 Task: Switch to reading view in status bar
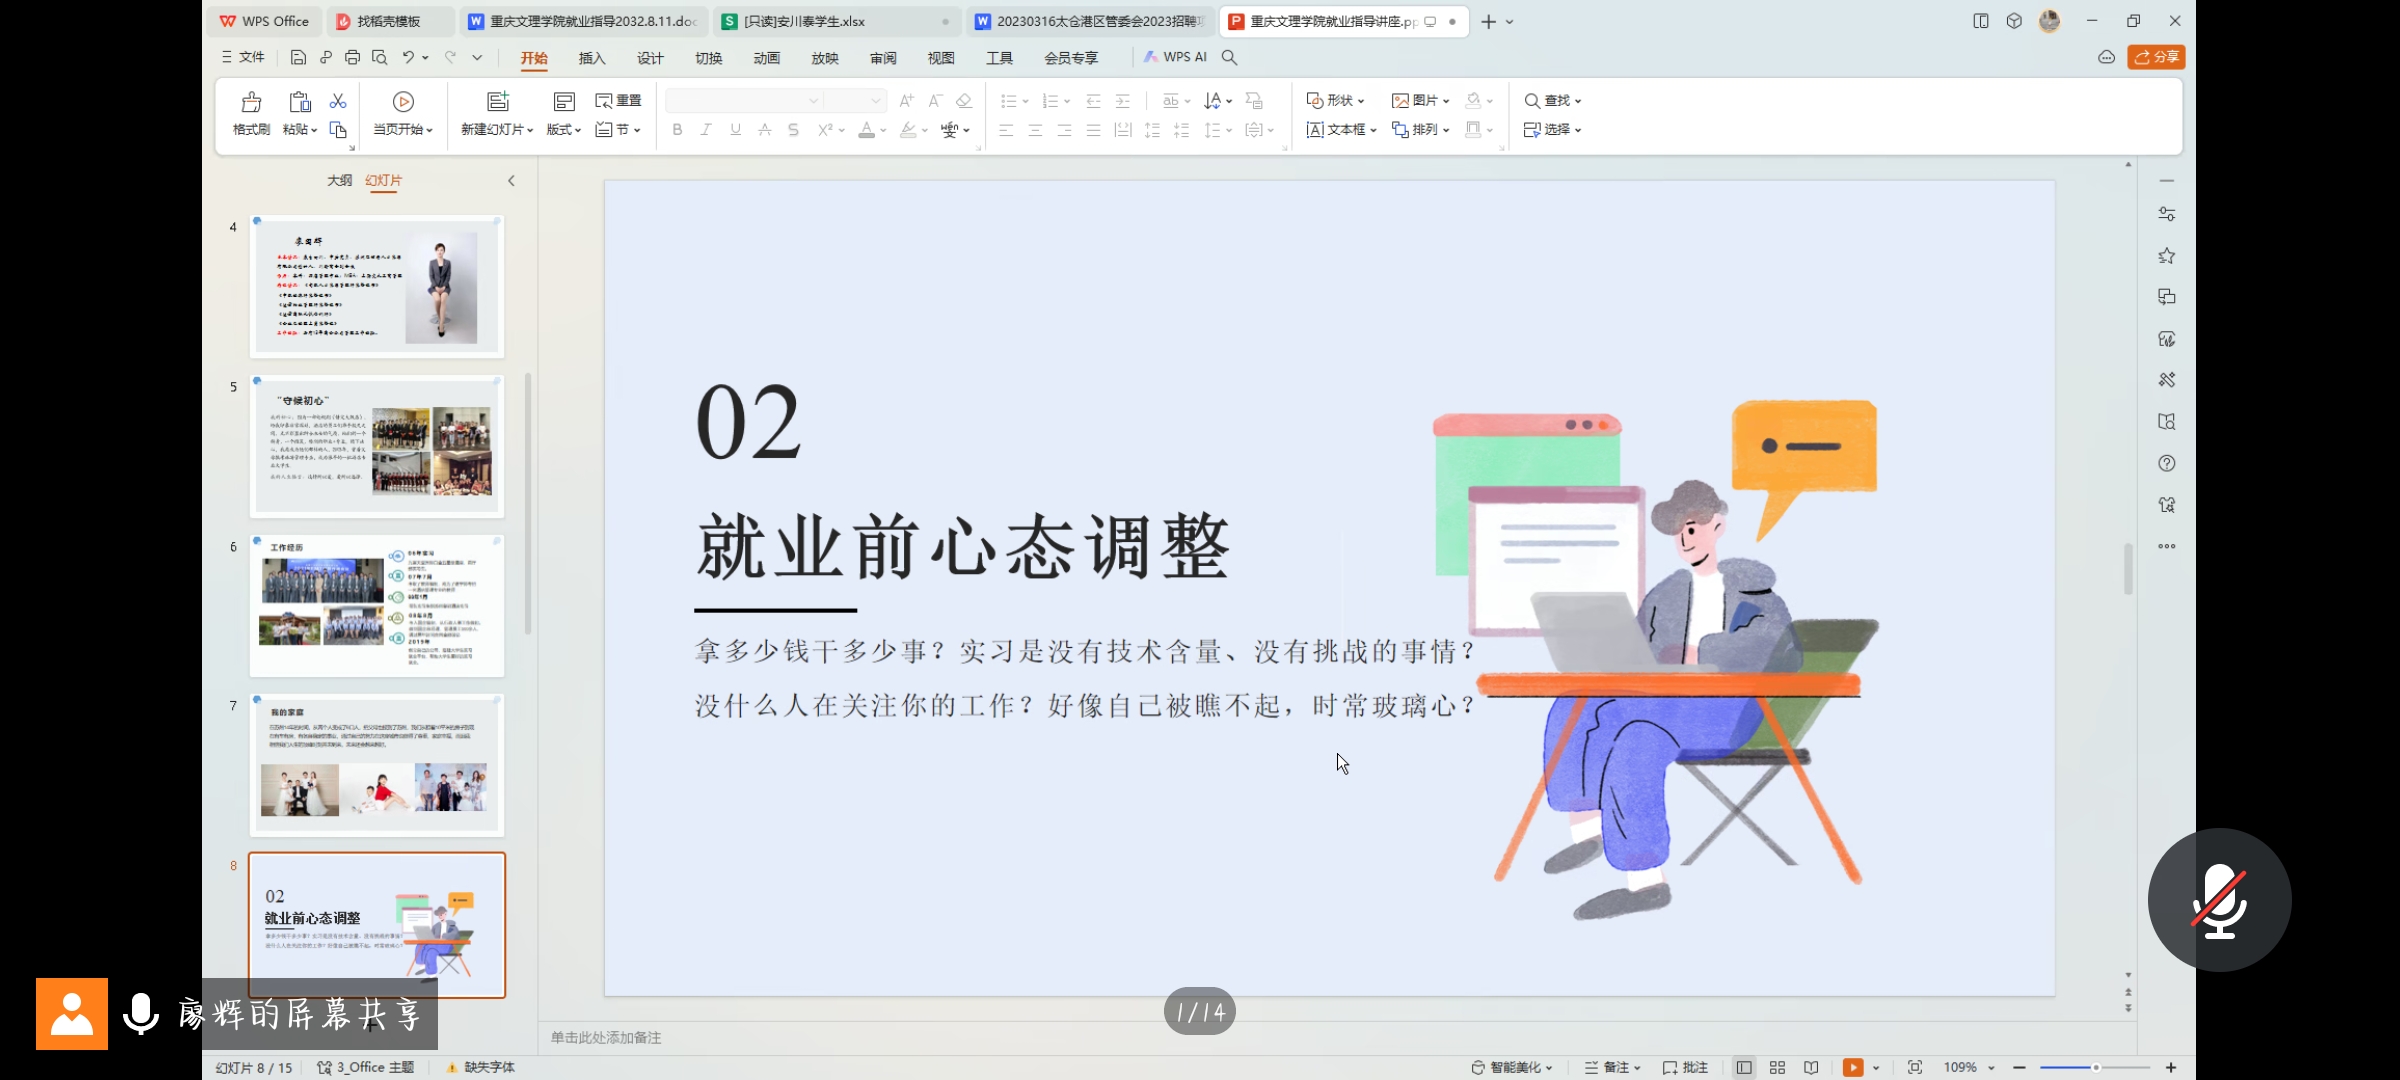click(x=1811, y=1067)
